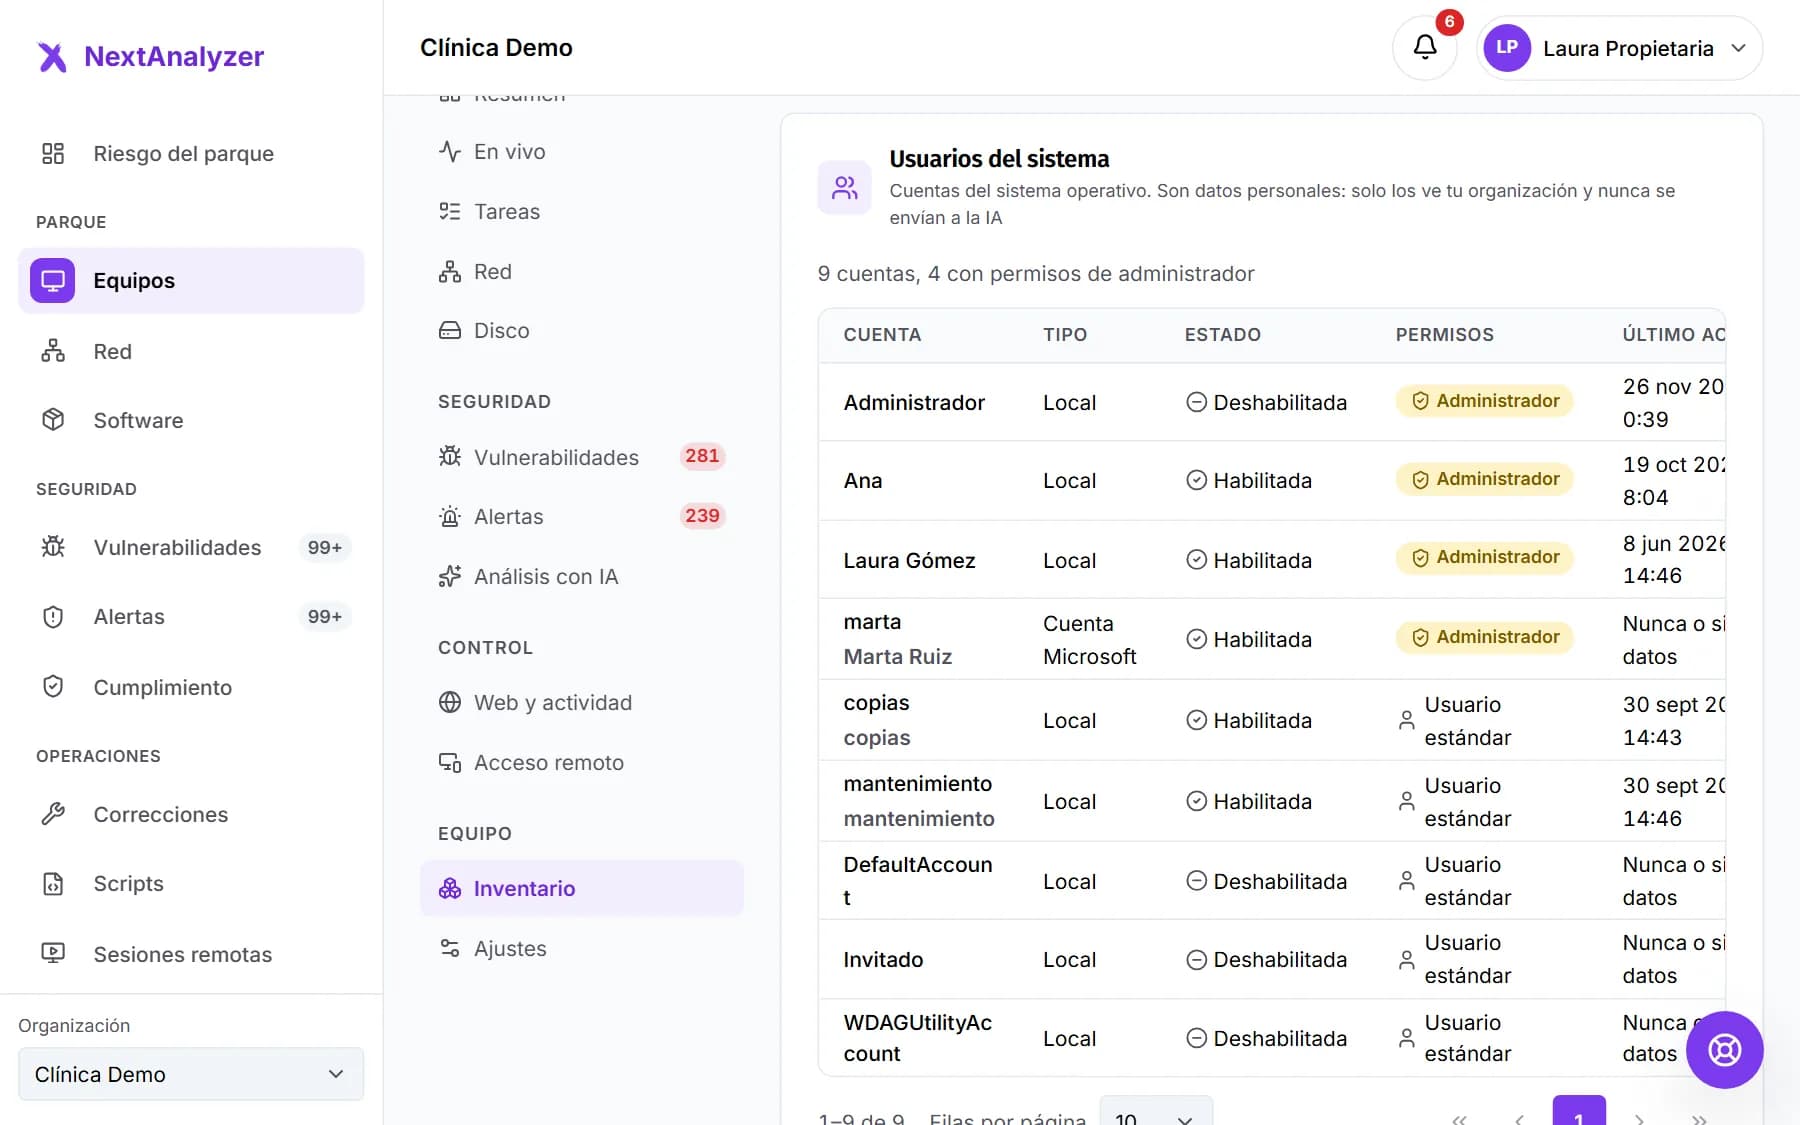Go to page 1 of the table
The height and width of the screenshot is (1125, 1800).
pos(1579,1112)
